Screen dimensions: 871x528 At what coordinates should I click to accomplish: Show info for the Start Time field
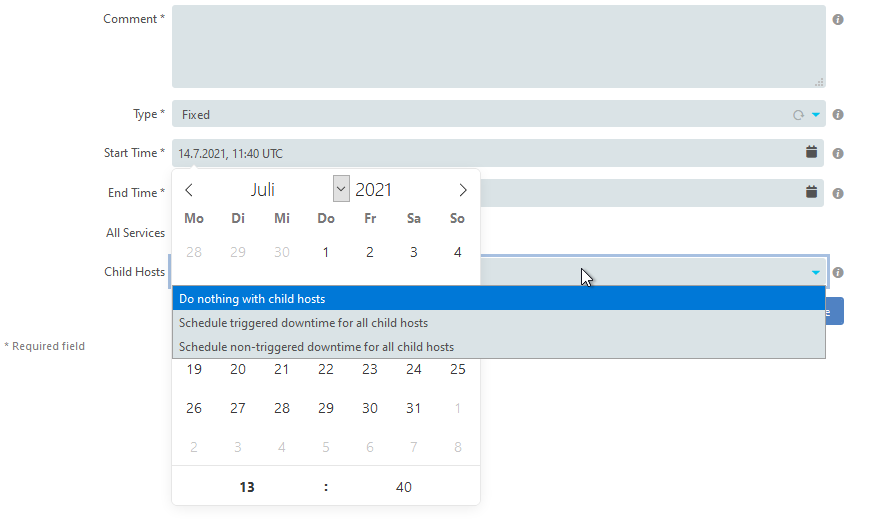(x=838, y=153)
